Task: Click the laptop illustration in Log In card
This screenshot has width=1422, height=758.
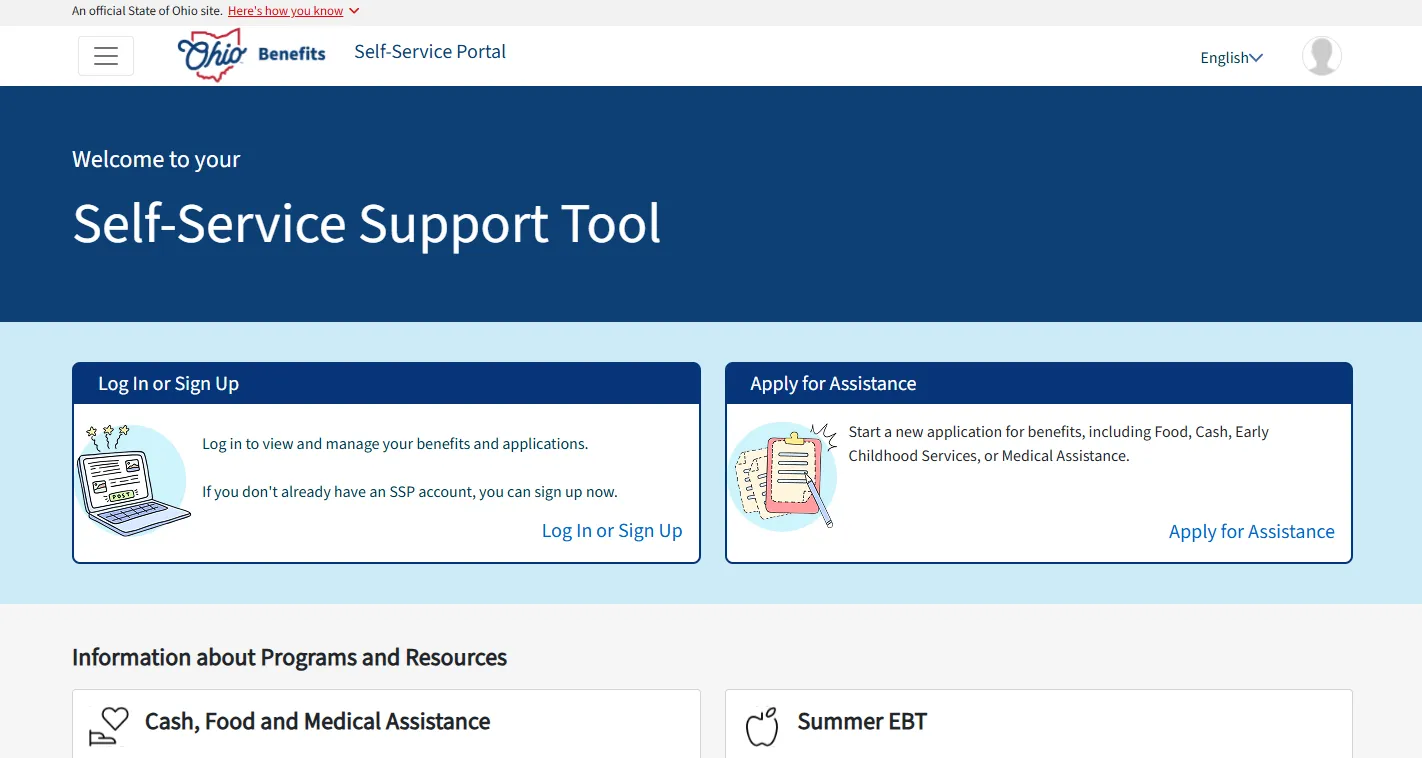Action: point(133,481)
